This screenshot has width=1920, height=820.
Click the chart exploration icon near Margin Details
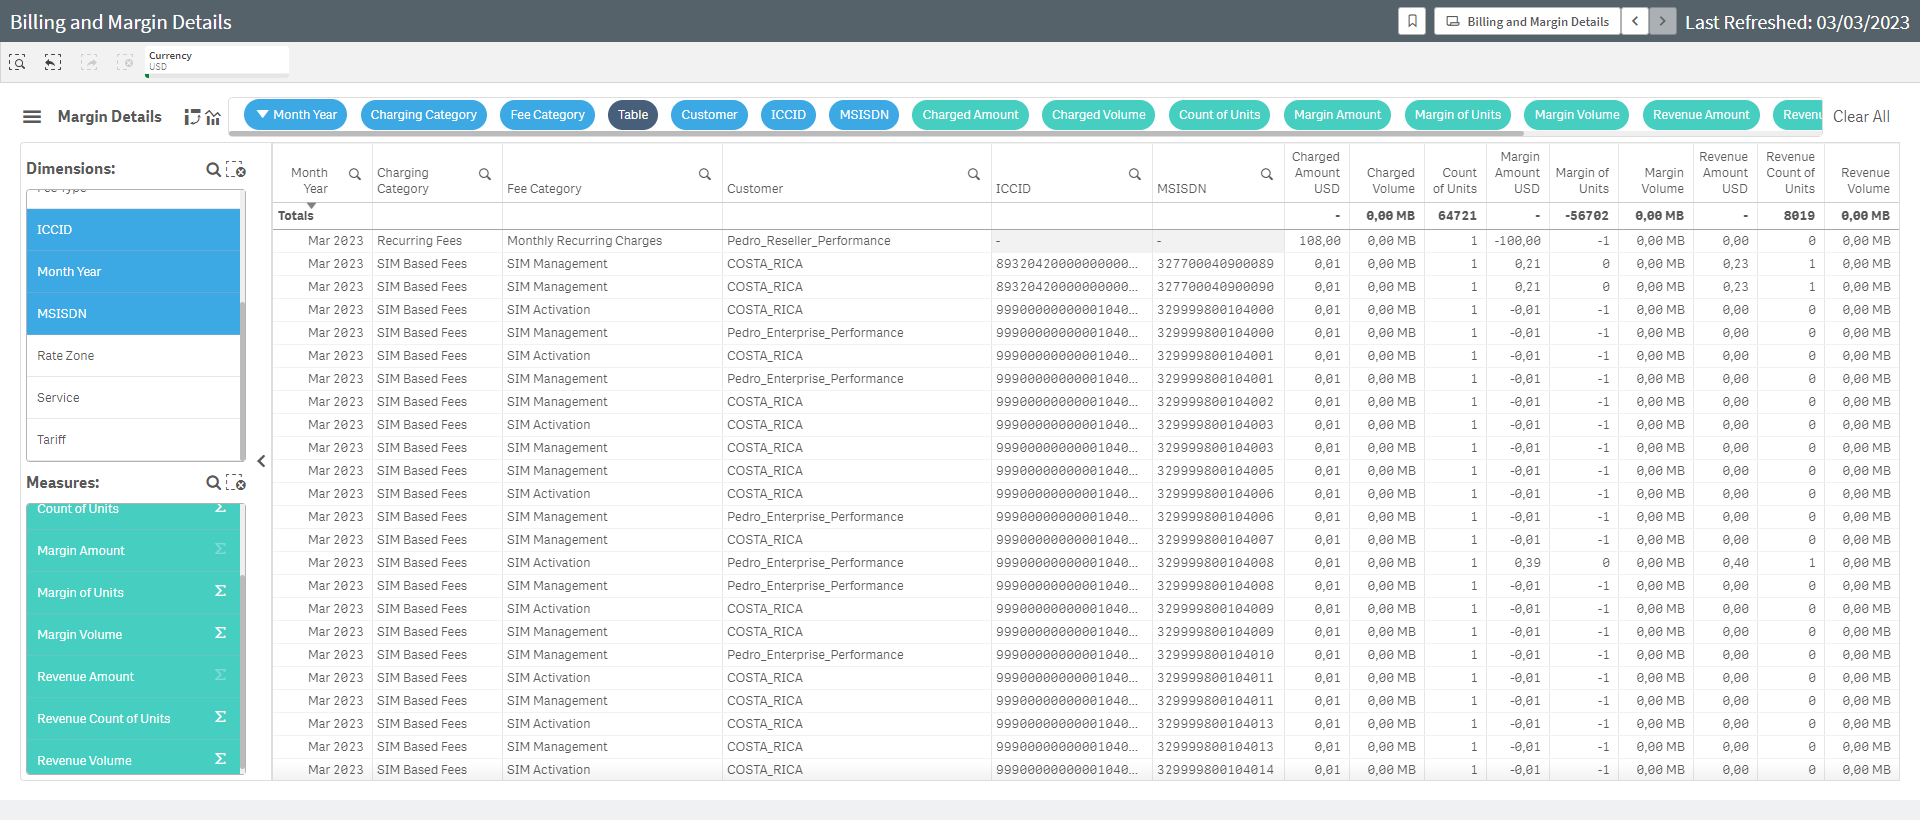203,117
